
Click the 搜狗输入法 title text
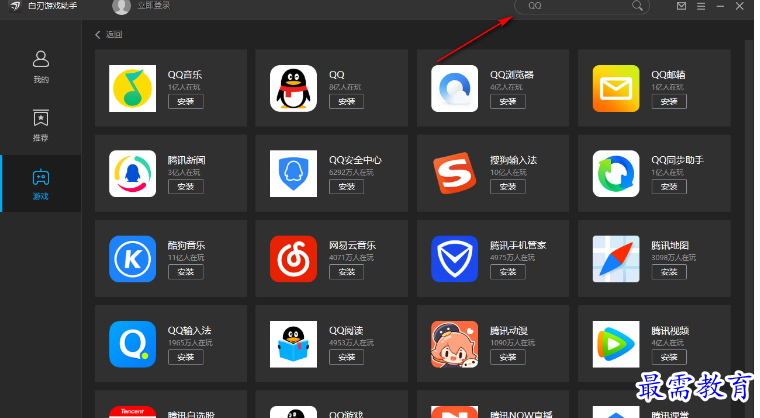point(514,160)
